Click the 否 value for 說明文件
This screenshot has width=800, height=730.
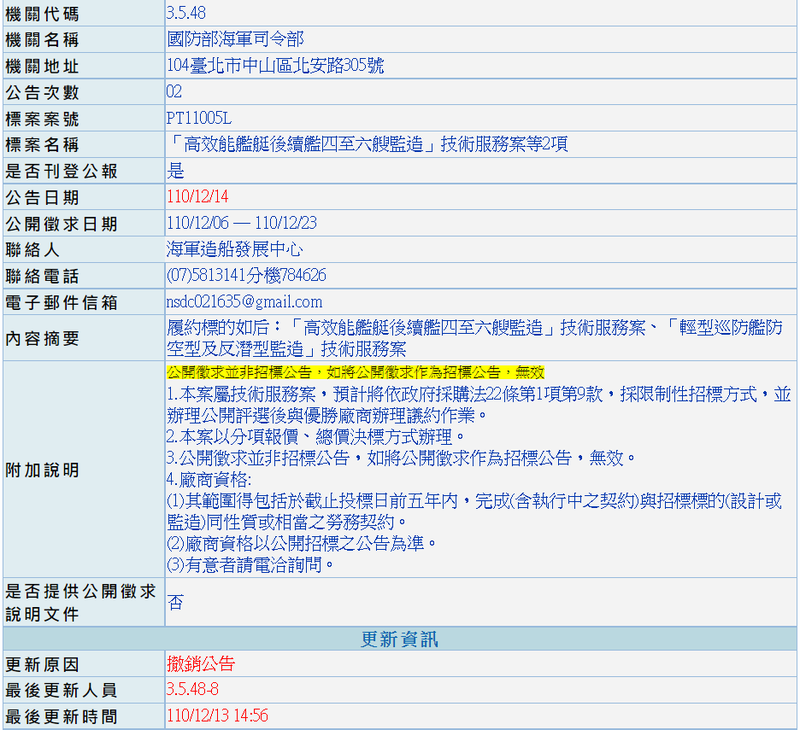coord(175,602)
